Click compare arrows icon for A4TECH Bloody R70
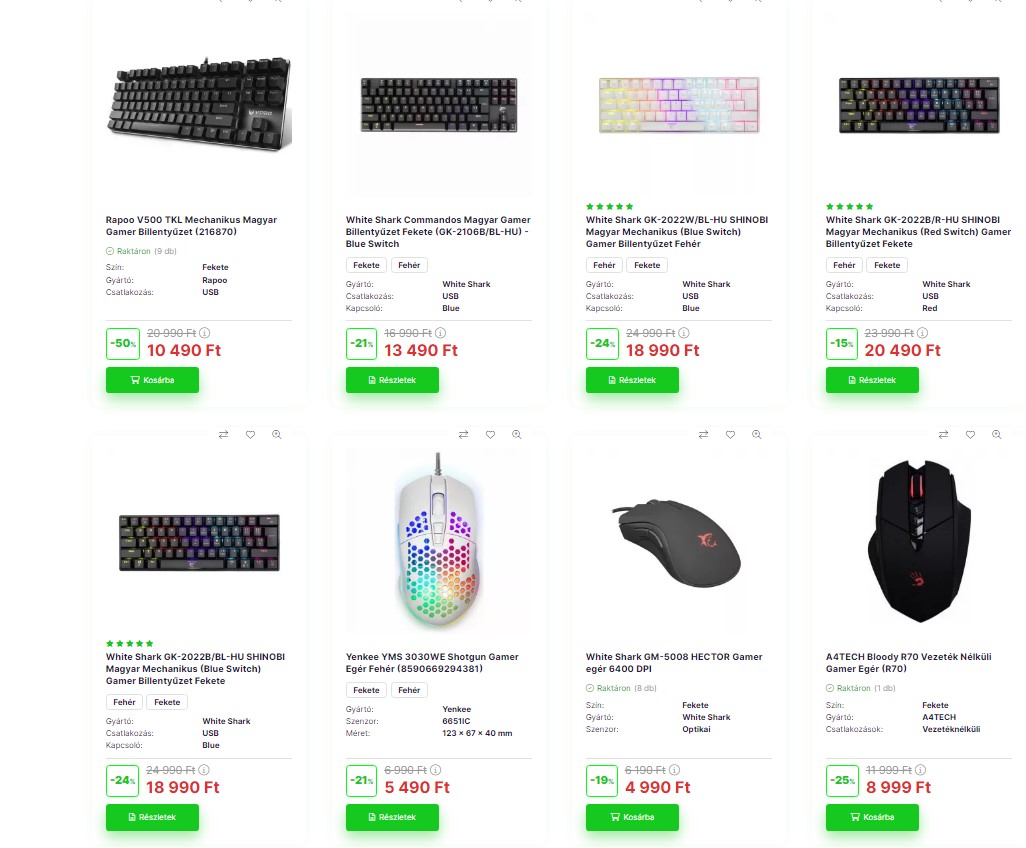Viewport: 1026px width, 848px height. click(943, 434)
